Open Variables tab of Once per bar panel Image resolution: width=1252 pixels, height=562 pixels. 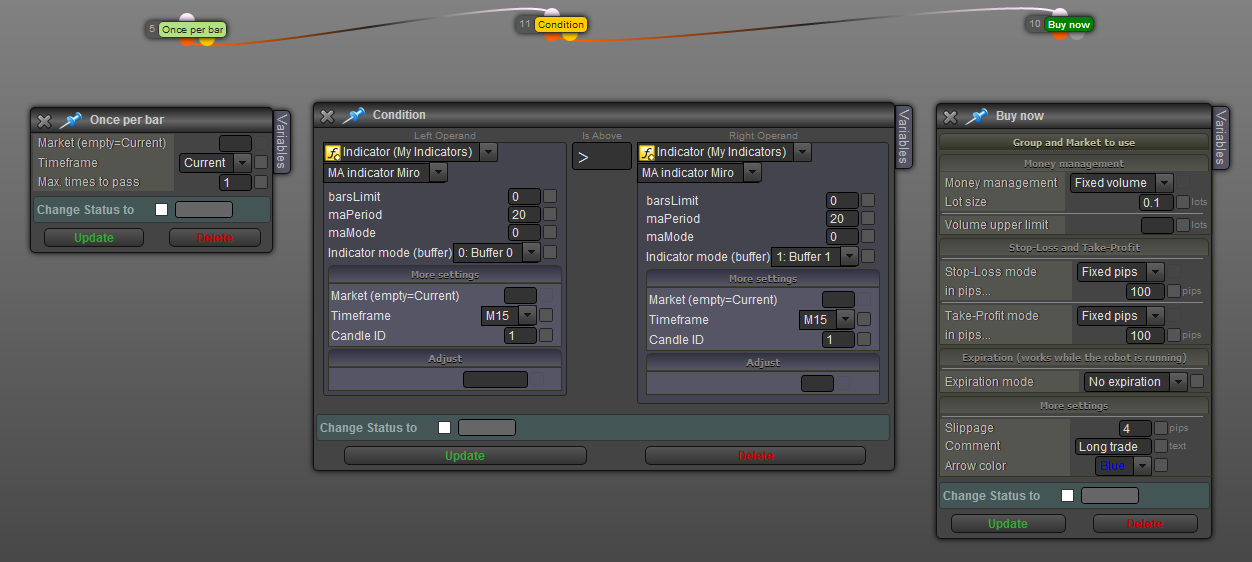pyautogui.click(x=282, y=142)
